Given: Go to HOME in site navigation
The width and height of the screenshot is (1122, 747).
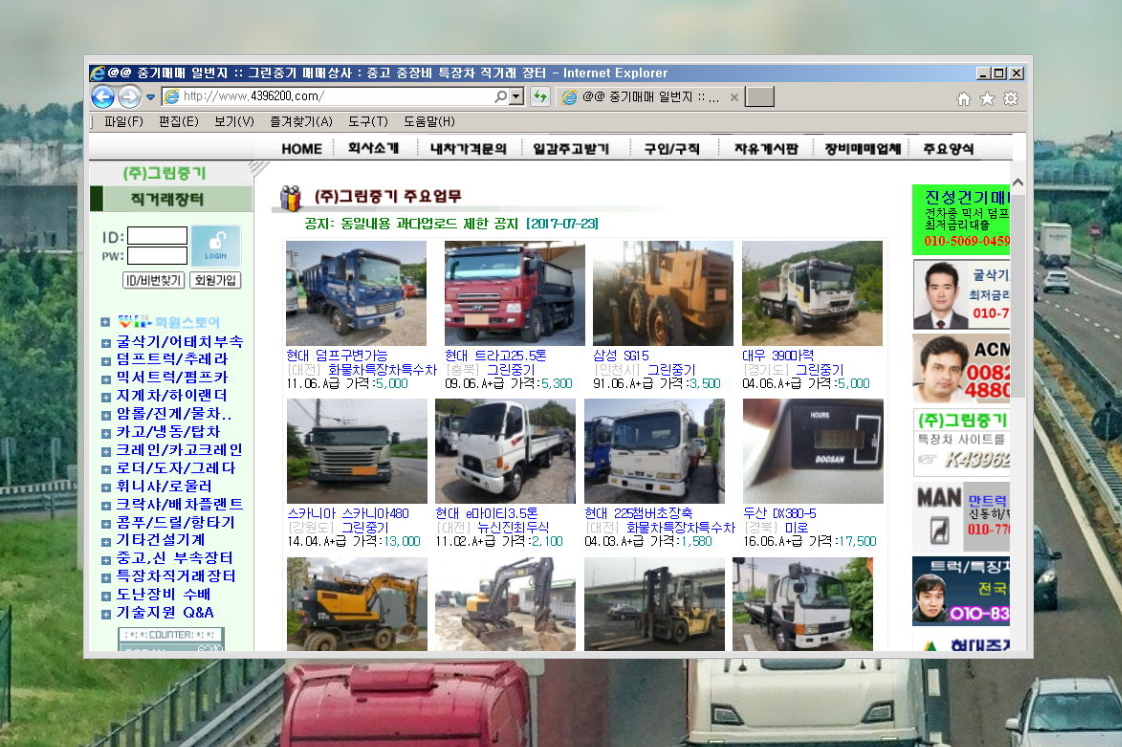Looking at the screenshot, I should point(301,149).
